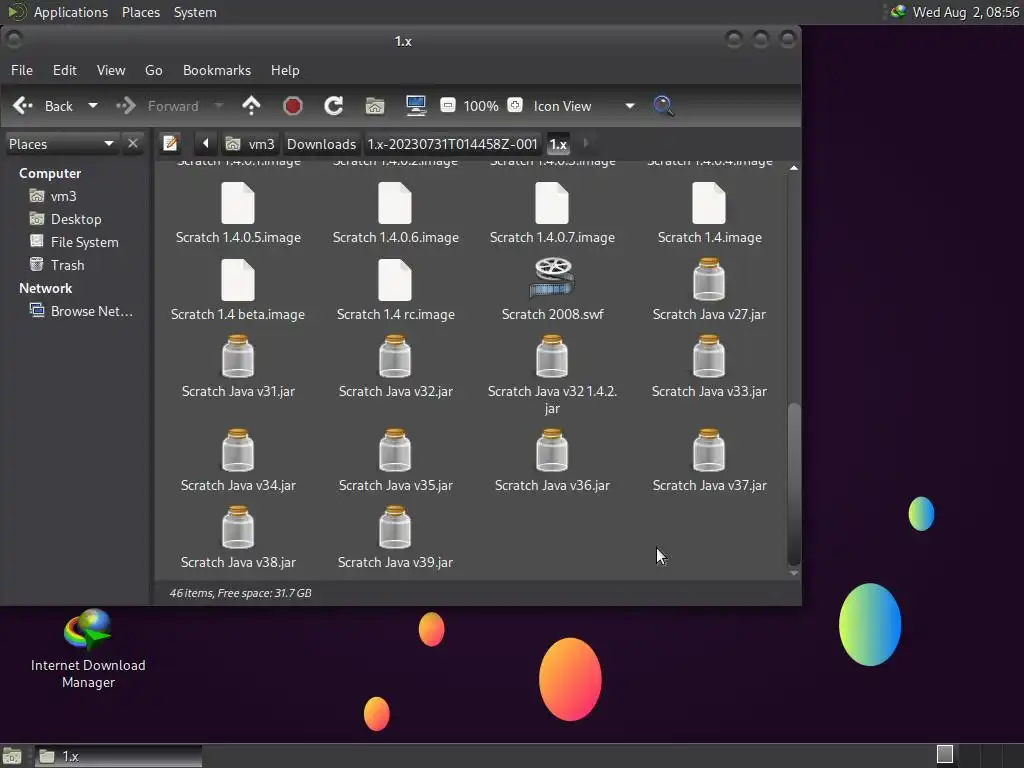Reset zoom by clicking 100% label
Image resolution: width=1024 pixels, height=768 pixels.
click(481, 106)
